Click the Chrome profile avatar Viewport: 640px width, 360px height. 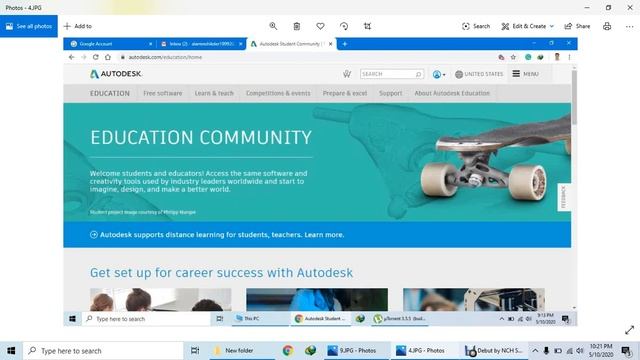click(557, 57)
